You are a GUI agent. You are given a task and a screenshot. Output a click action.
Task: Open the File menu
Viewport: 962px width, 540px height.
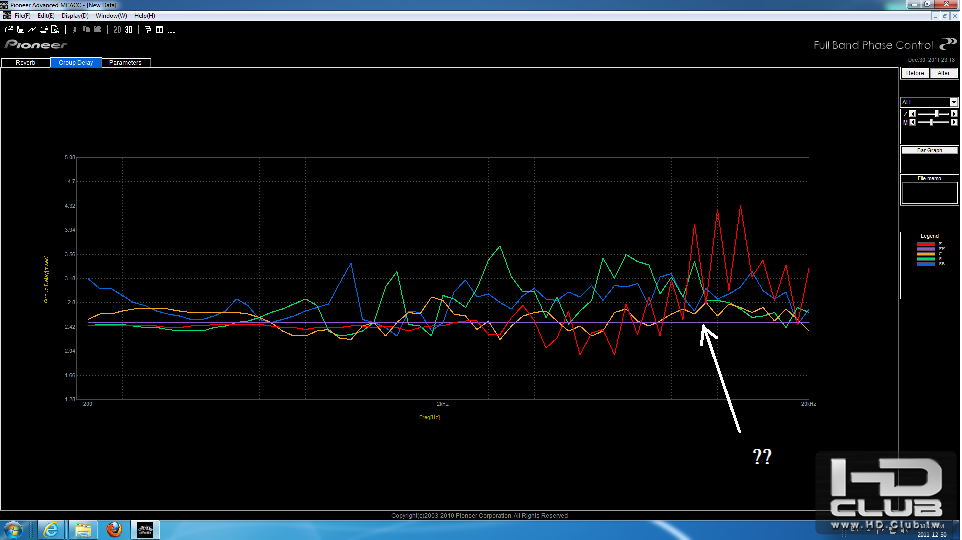tap(22, 16)
